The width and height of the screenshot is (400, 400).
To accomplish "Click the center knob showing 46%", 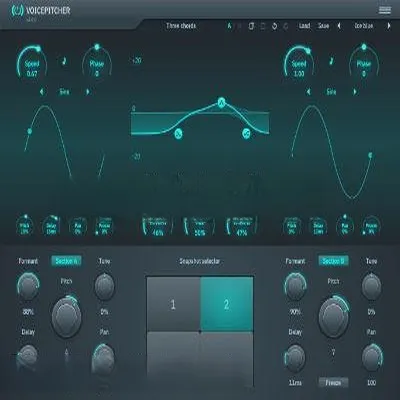I will 157,227.
